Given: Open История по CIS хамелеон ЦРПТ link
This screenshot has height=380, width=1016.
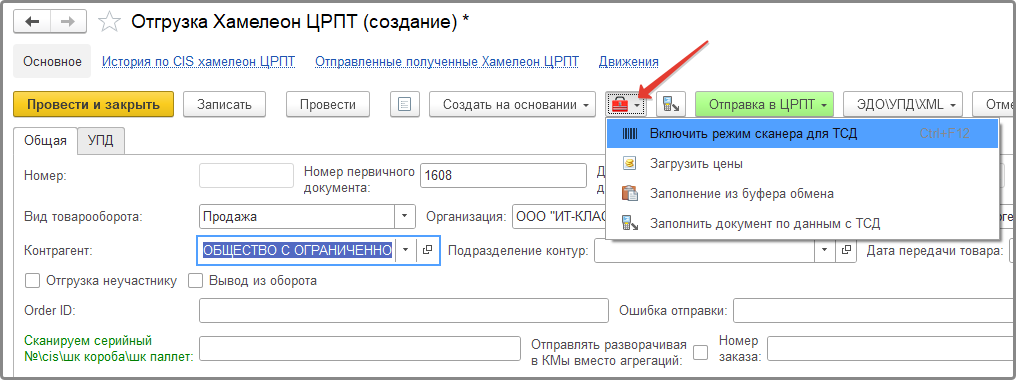Looking at the screenshot, I should (198, 62).
